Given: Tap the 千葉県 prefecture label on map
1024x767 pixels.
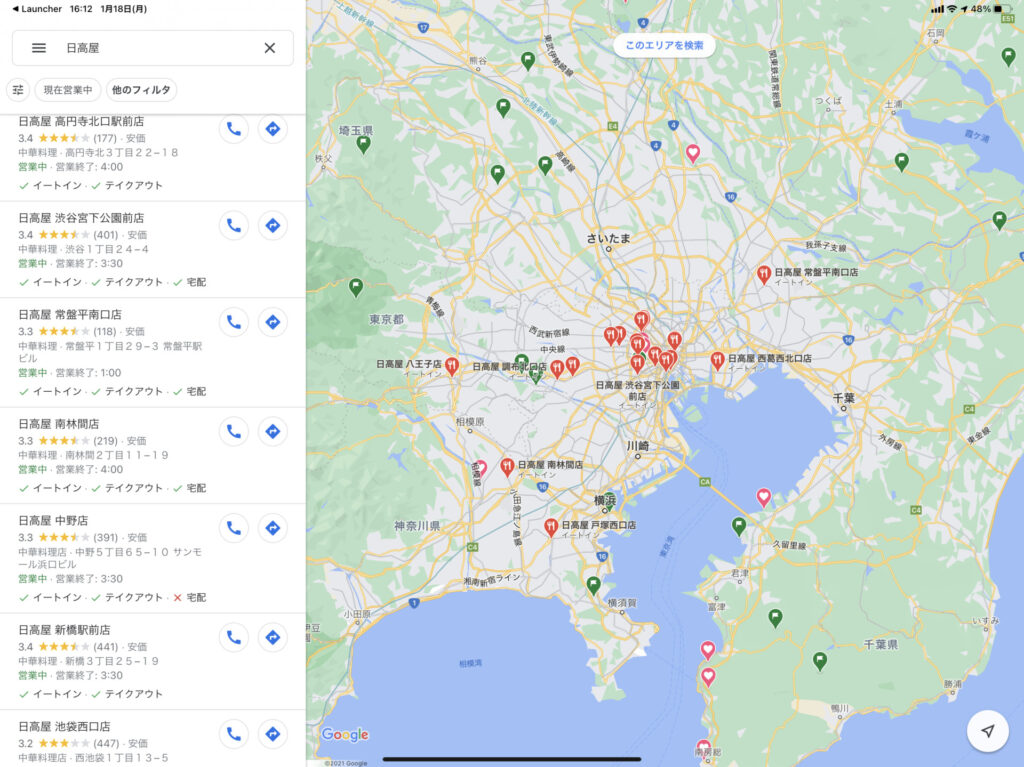Looking at the screenshot, I should (880, 645).
